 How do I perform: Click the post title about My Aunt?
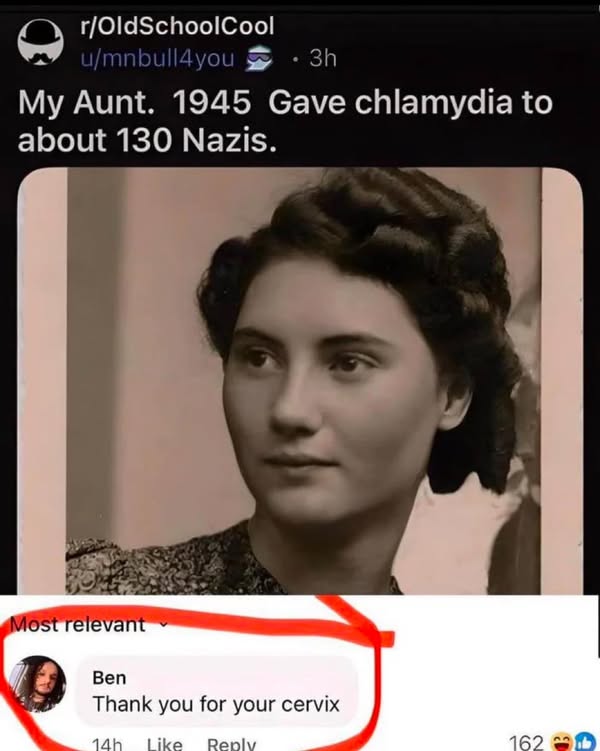285,121
